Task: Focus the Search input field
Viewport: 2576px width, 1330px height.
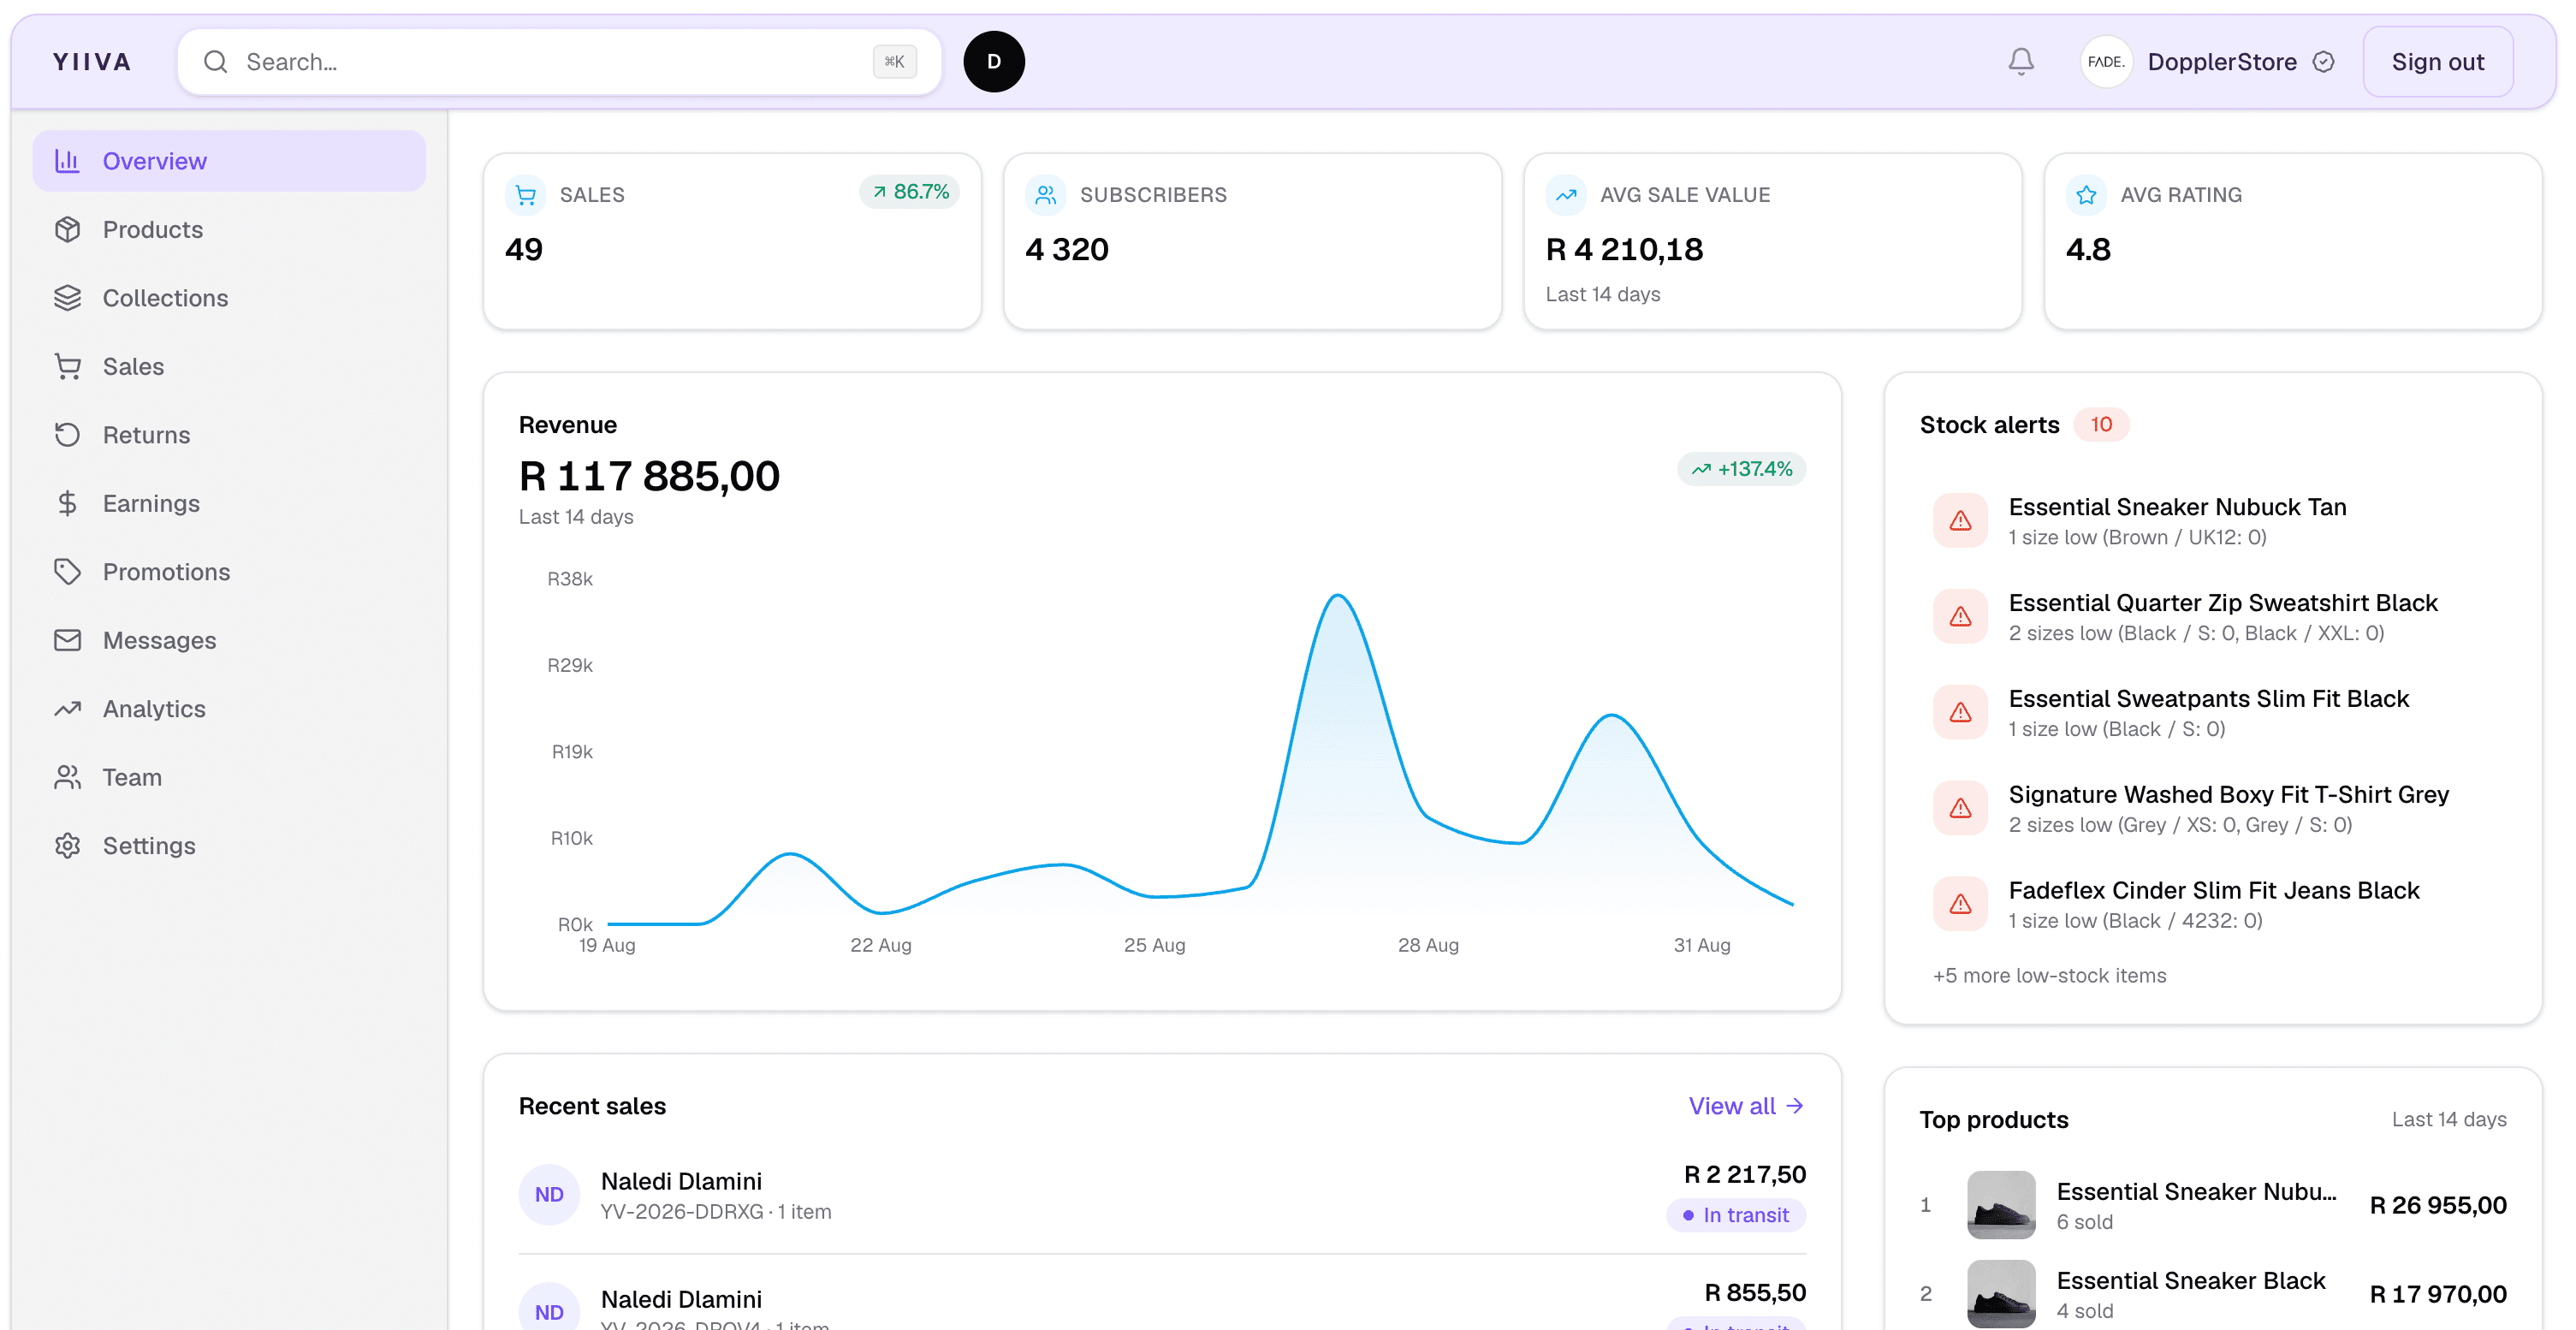Action: tap(559, 62)
